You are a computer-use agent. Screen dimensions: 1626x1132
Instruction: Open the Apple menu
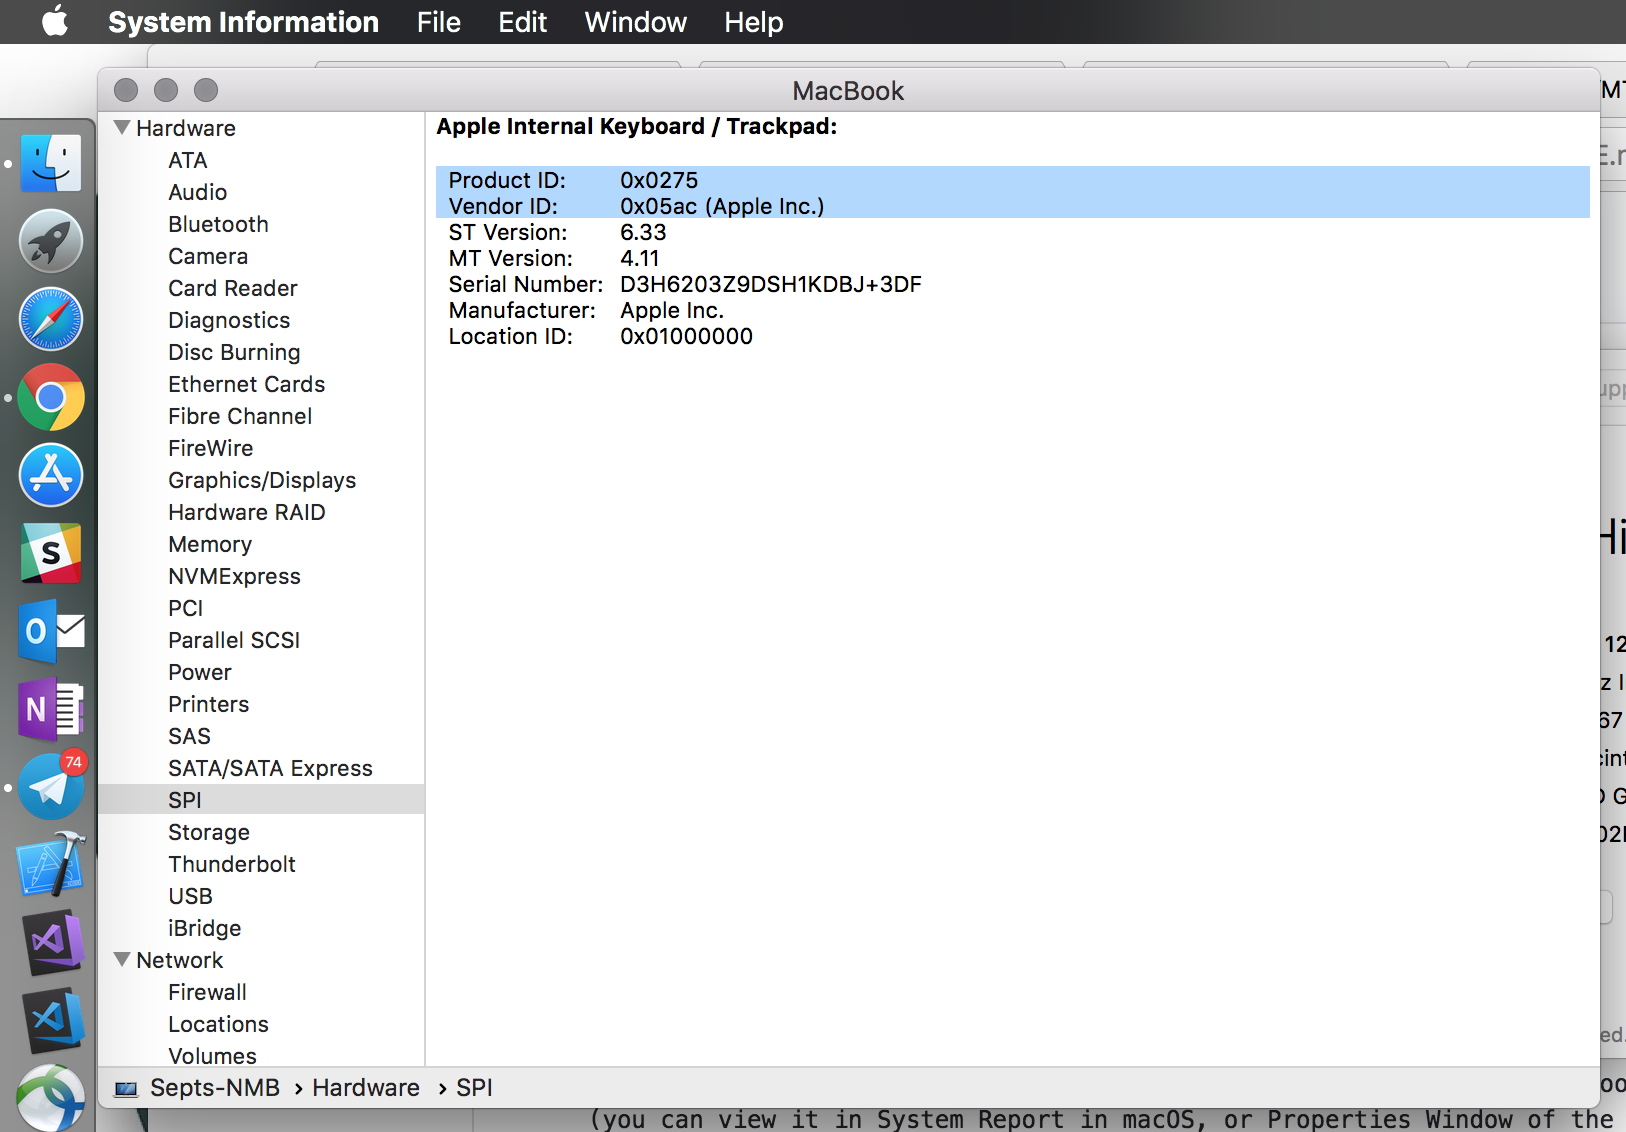[x=55, y=21]
